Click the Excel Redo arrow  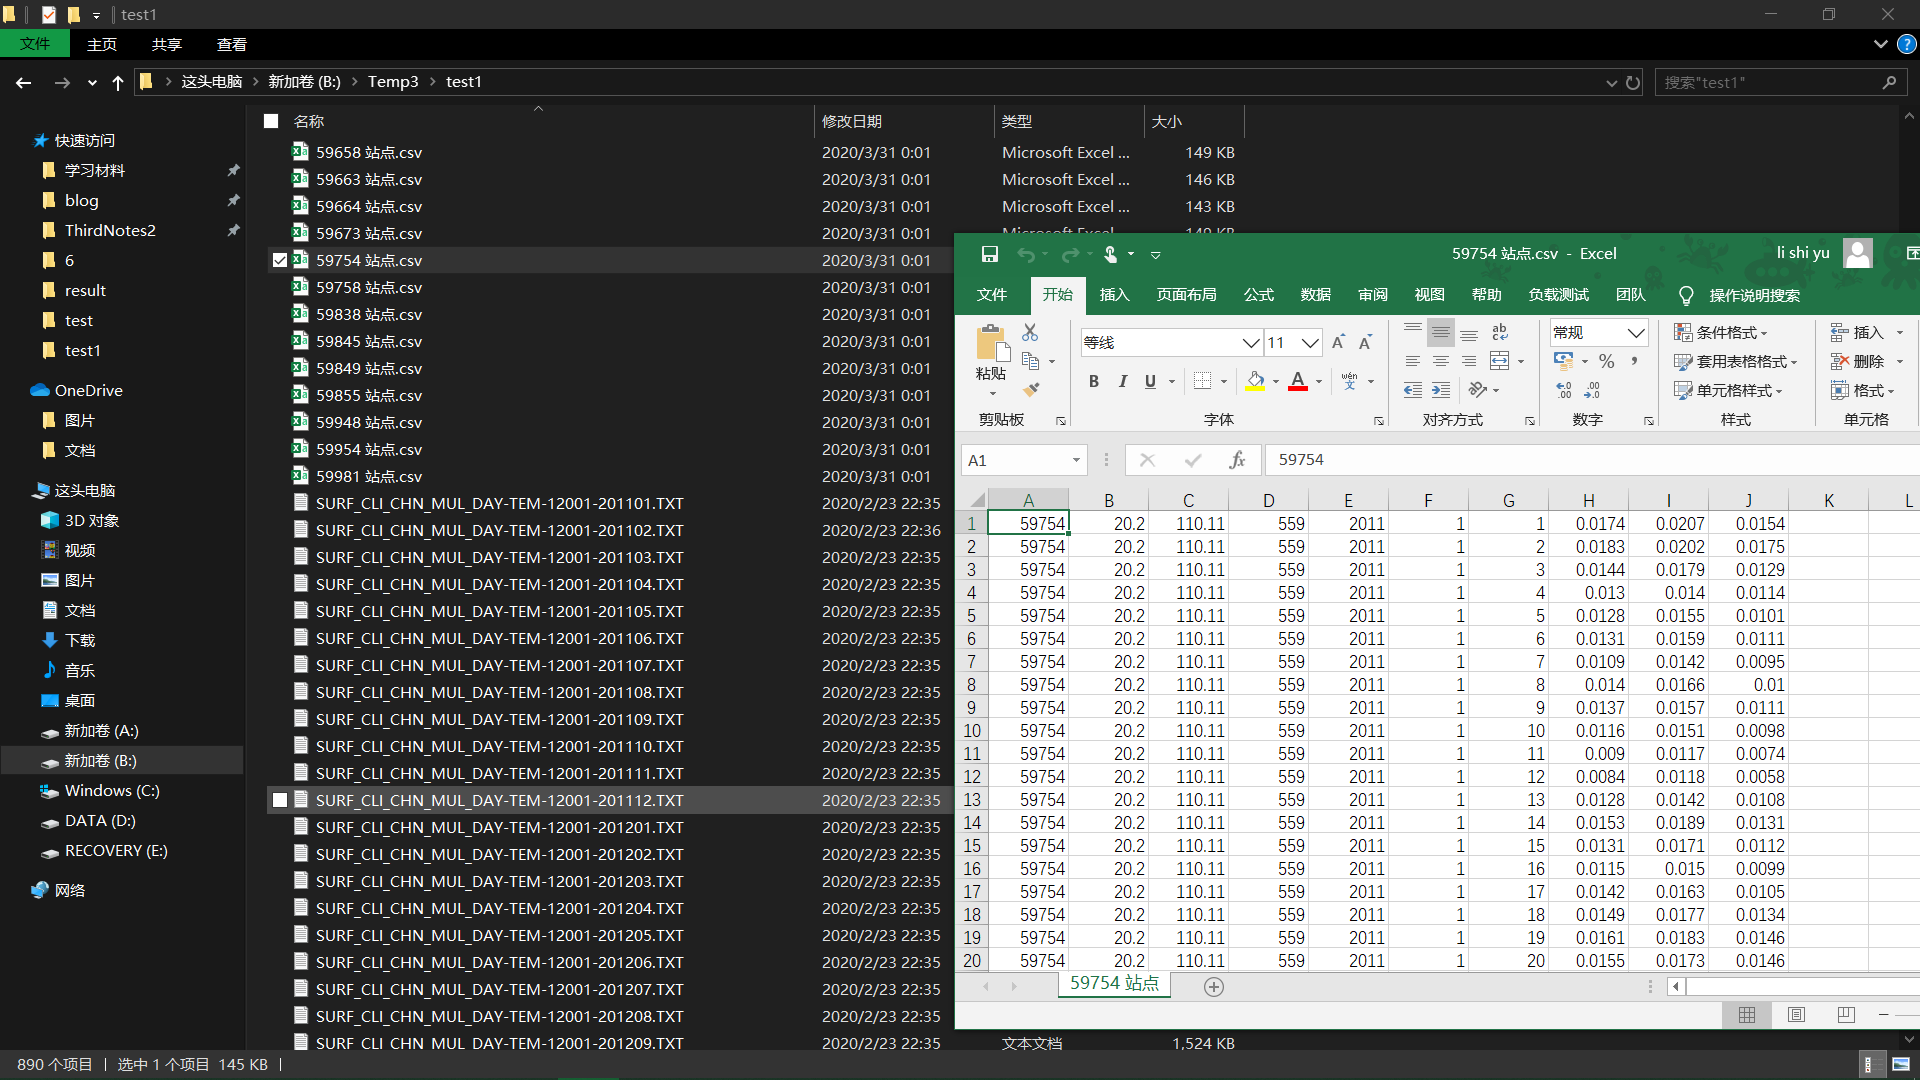1070,254
